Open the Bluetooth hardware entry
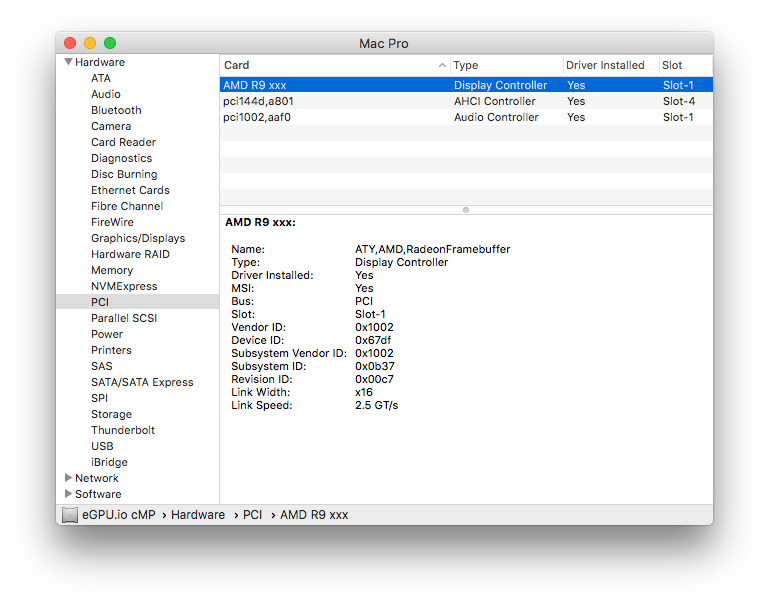Screen dimensions: 769x605 coord(116,110)
